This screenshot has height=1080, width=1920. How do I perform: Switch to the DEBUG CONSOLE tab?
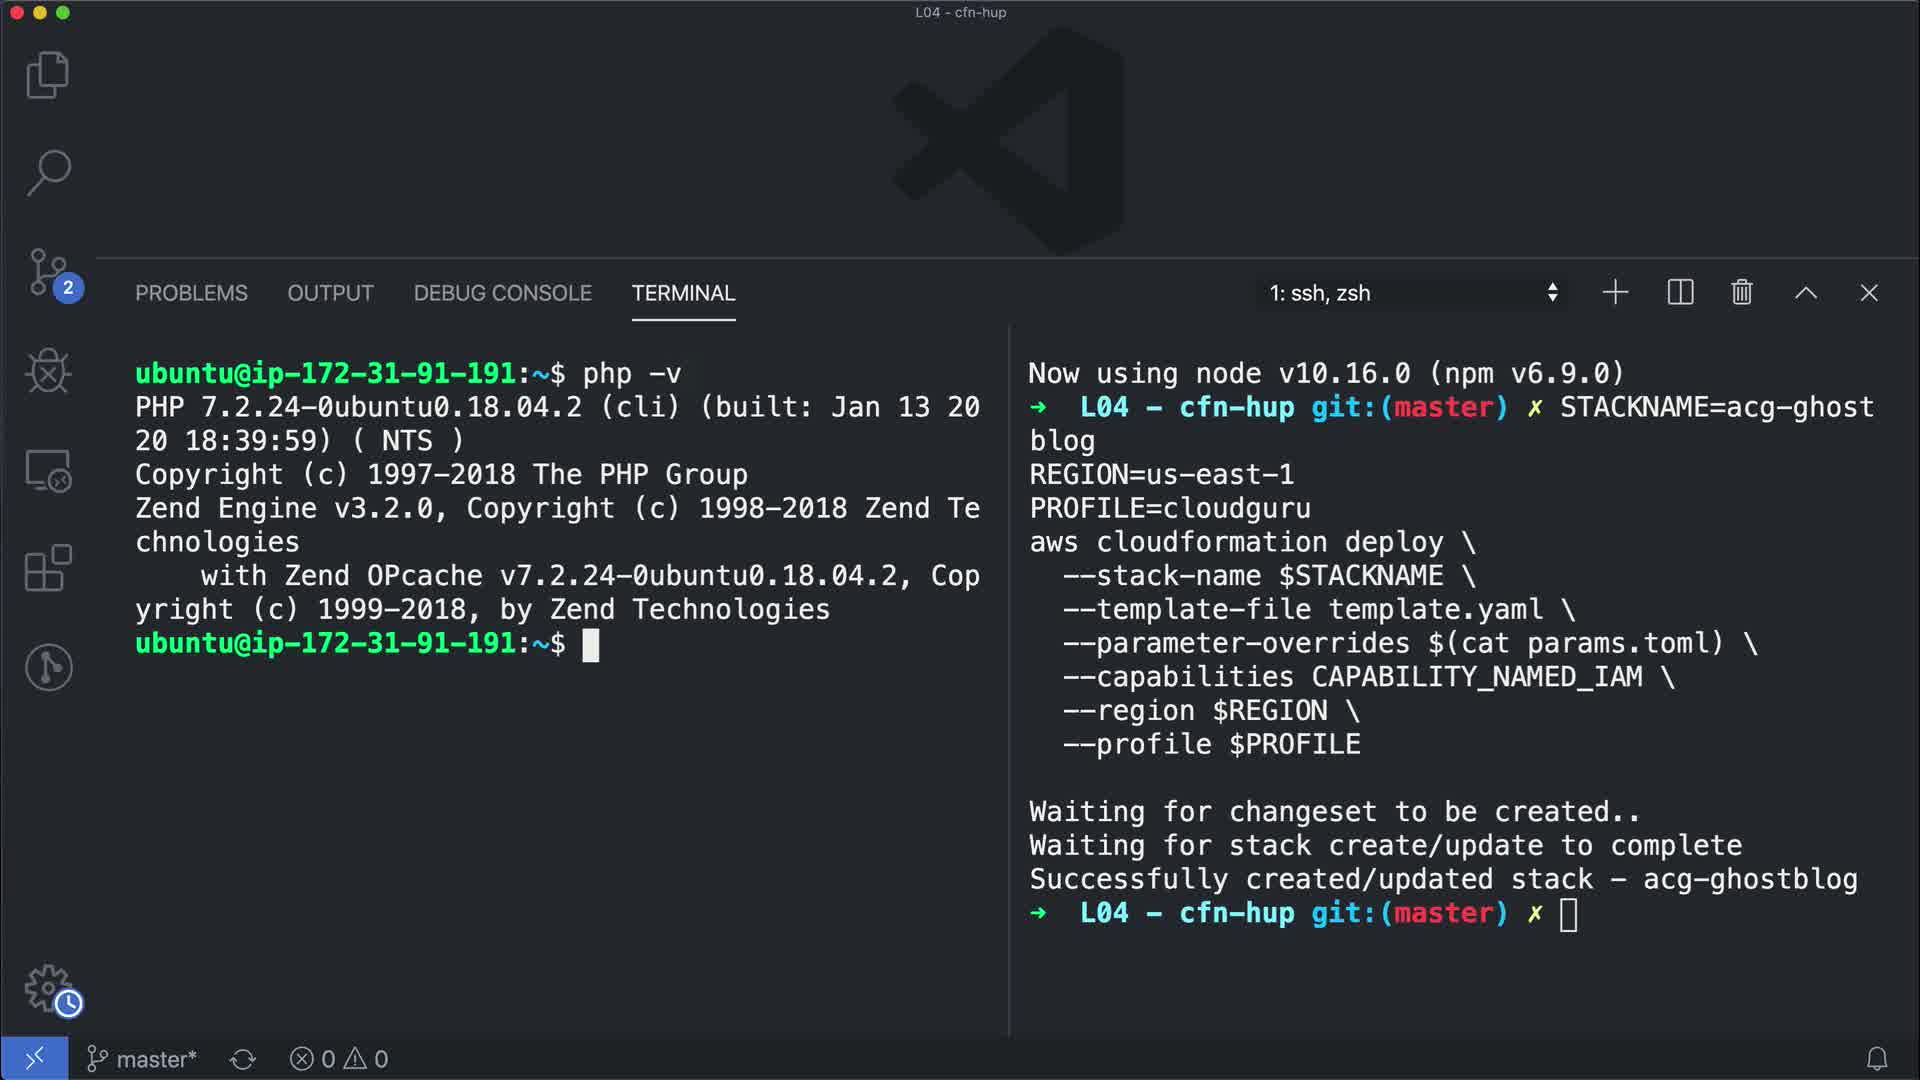pos(502,293)
